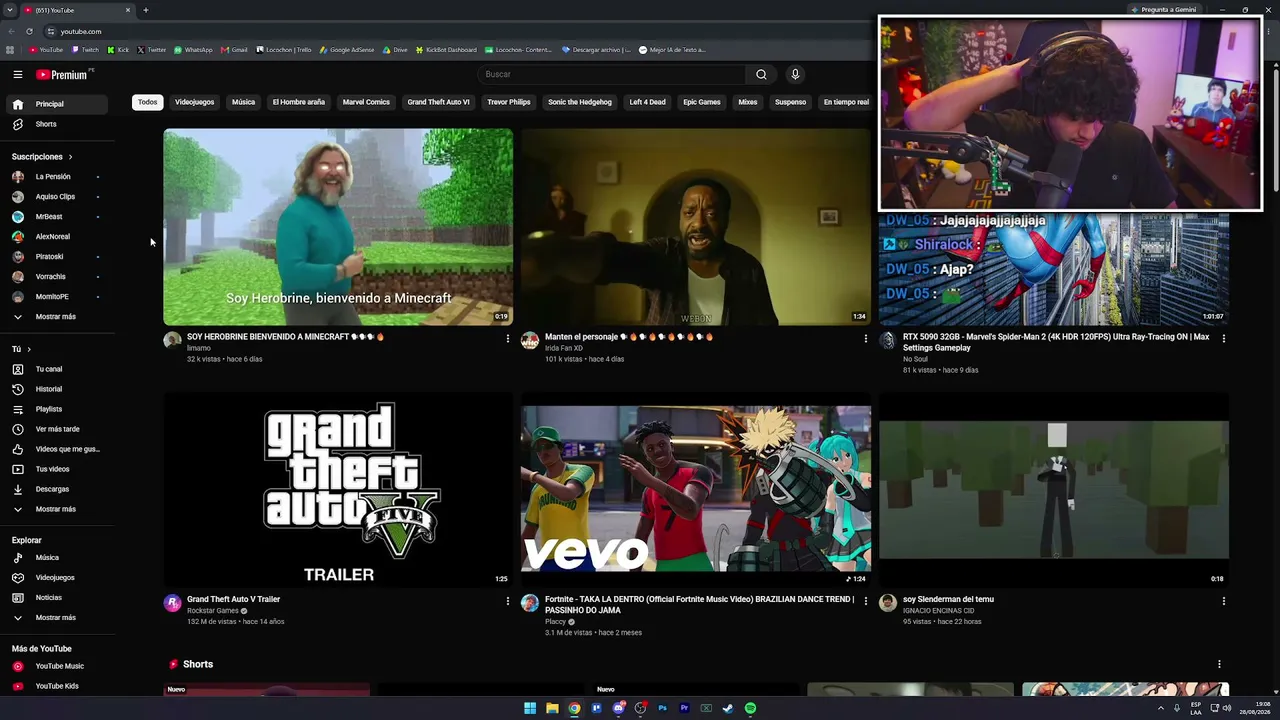Open YouTube Music from sidebar
The height and width of the screenshot is (720, 1280).
[58, 666]
